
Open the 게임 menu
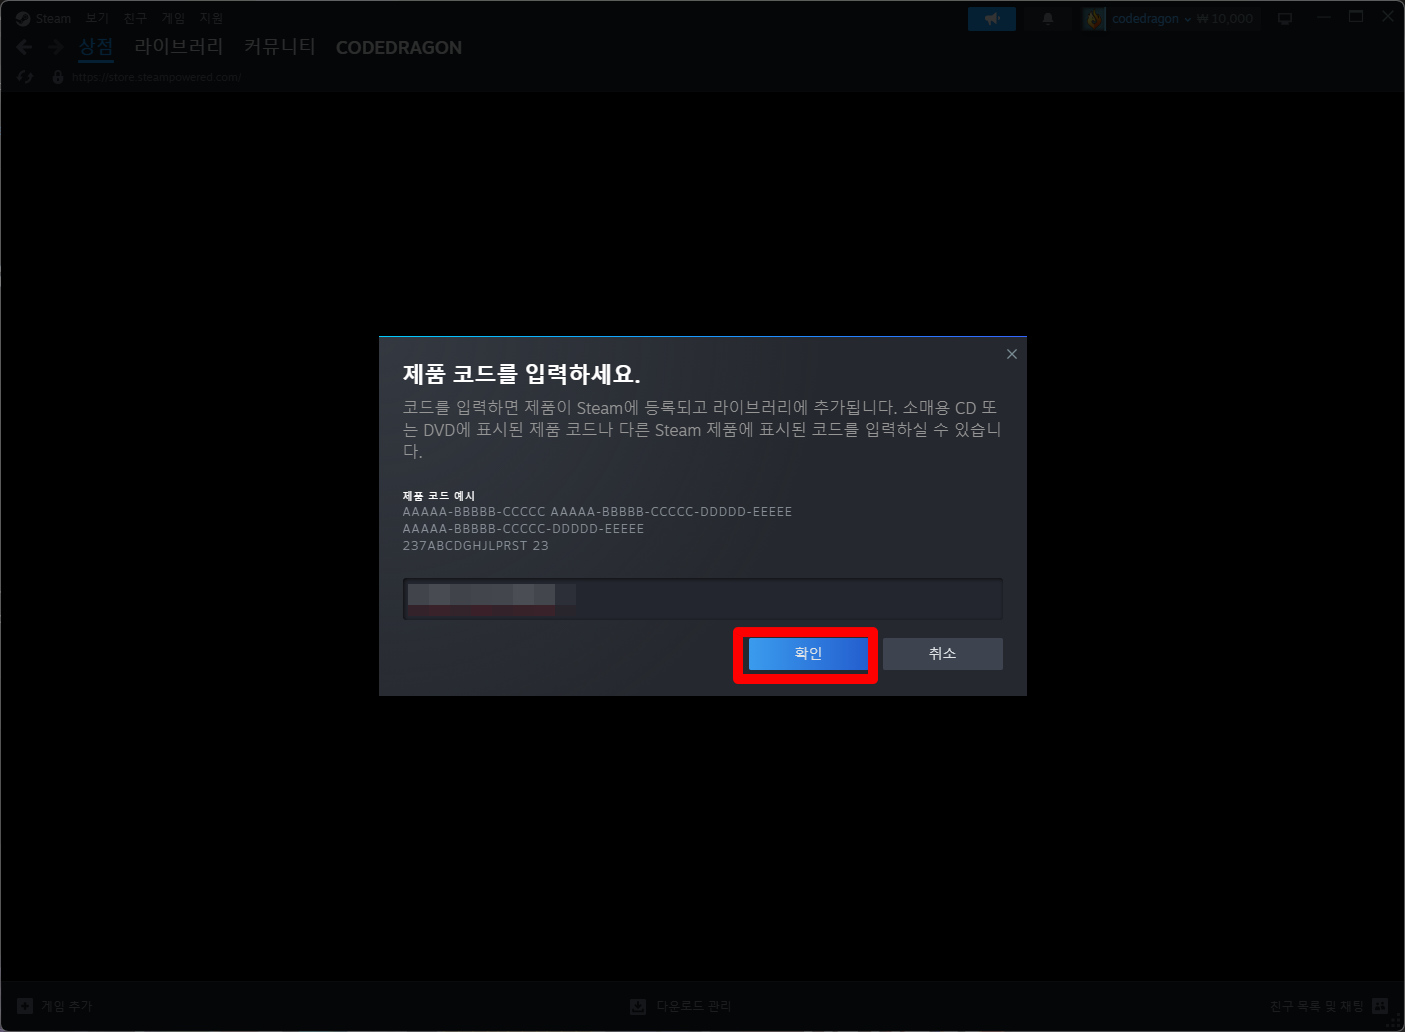(x=173, y=18)
